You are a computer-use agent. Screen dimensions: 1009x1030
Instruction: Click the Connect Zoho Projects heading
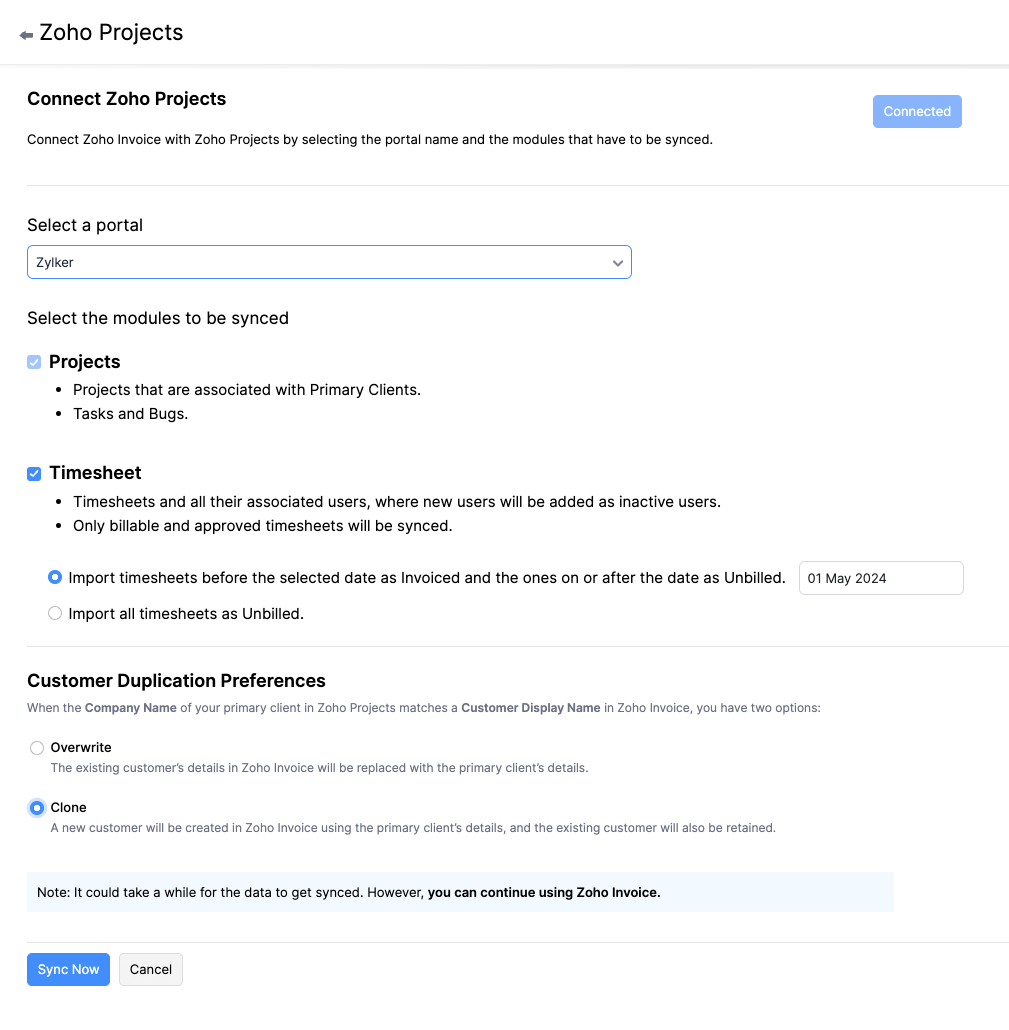point(126,99)
